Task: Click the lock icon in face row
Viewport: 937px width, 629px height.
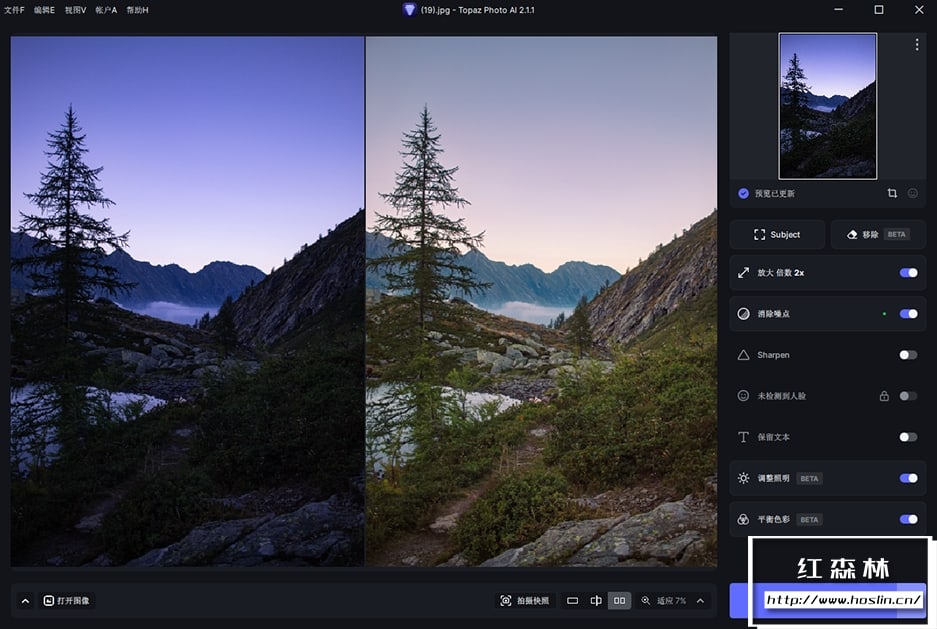Action: click(884, 395)
